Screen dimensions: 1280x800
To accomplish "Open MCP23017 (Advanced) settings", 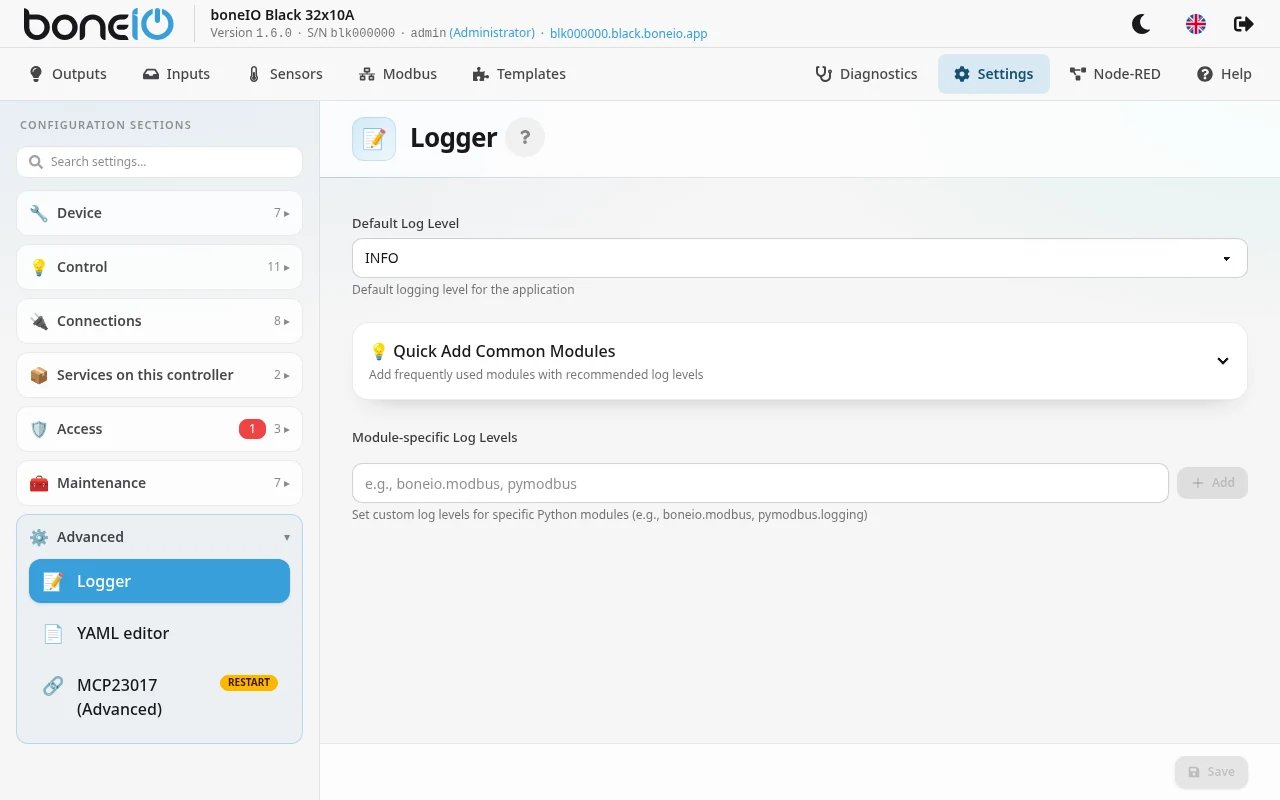I will [159, 697].
